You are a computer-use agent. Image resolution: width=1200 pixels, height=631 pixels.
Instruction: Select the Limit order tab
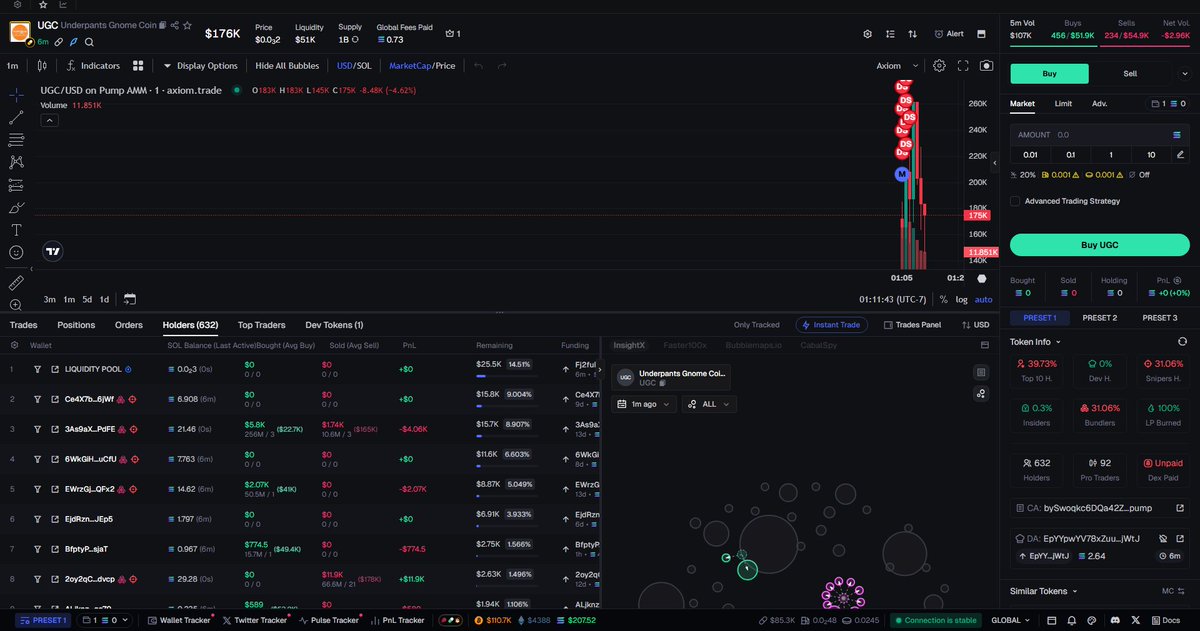click(x=1063, y=103)
